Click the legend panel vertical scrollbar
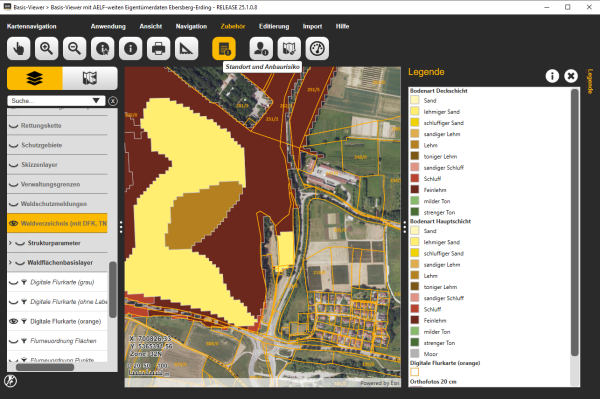This screenshot has width=600, height=399. (574, 222)
